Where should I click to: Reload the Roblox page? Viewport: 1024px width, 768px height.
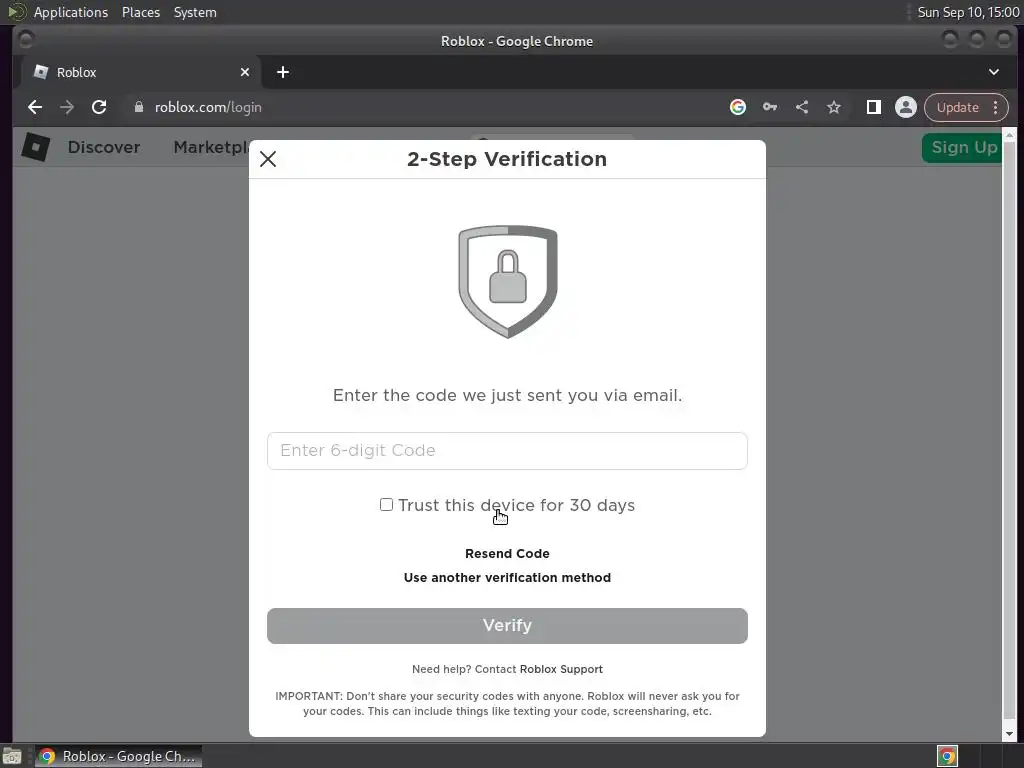[x=99, y=107]
